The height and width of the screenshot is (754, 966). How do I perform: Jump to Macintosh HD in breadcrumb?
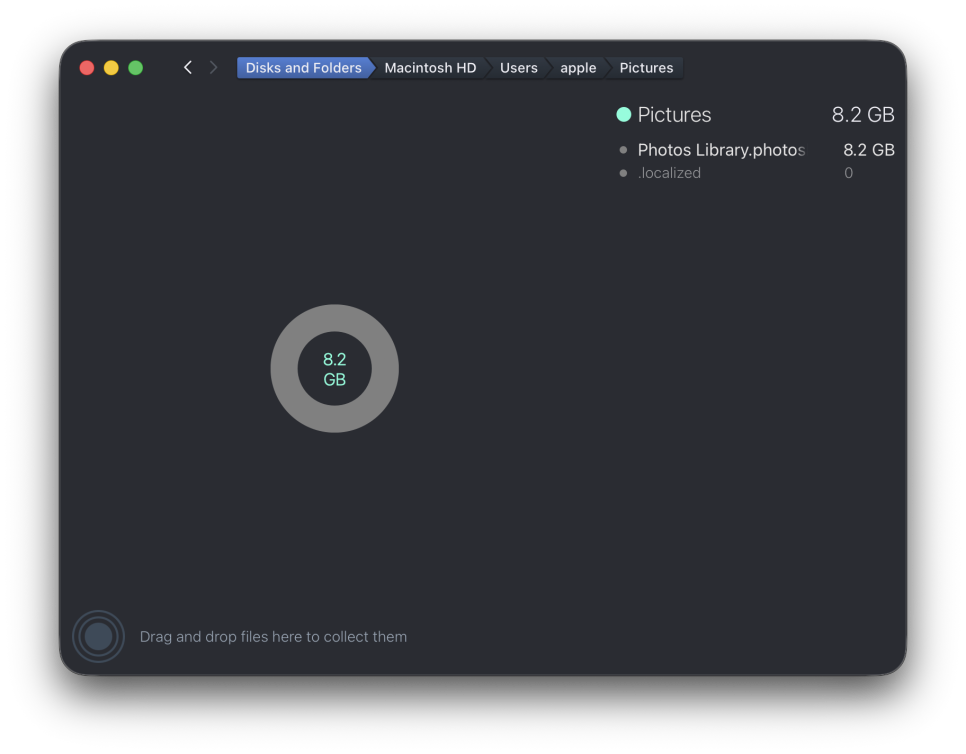click(430, 68)
